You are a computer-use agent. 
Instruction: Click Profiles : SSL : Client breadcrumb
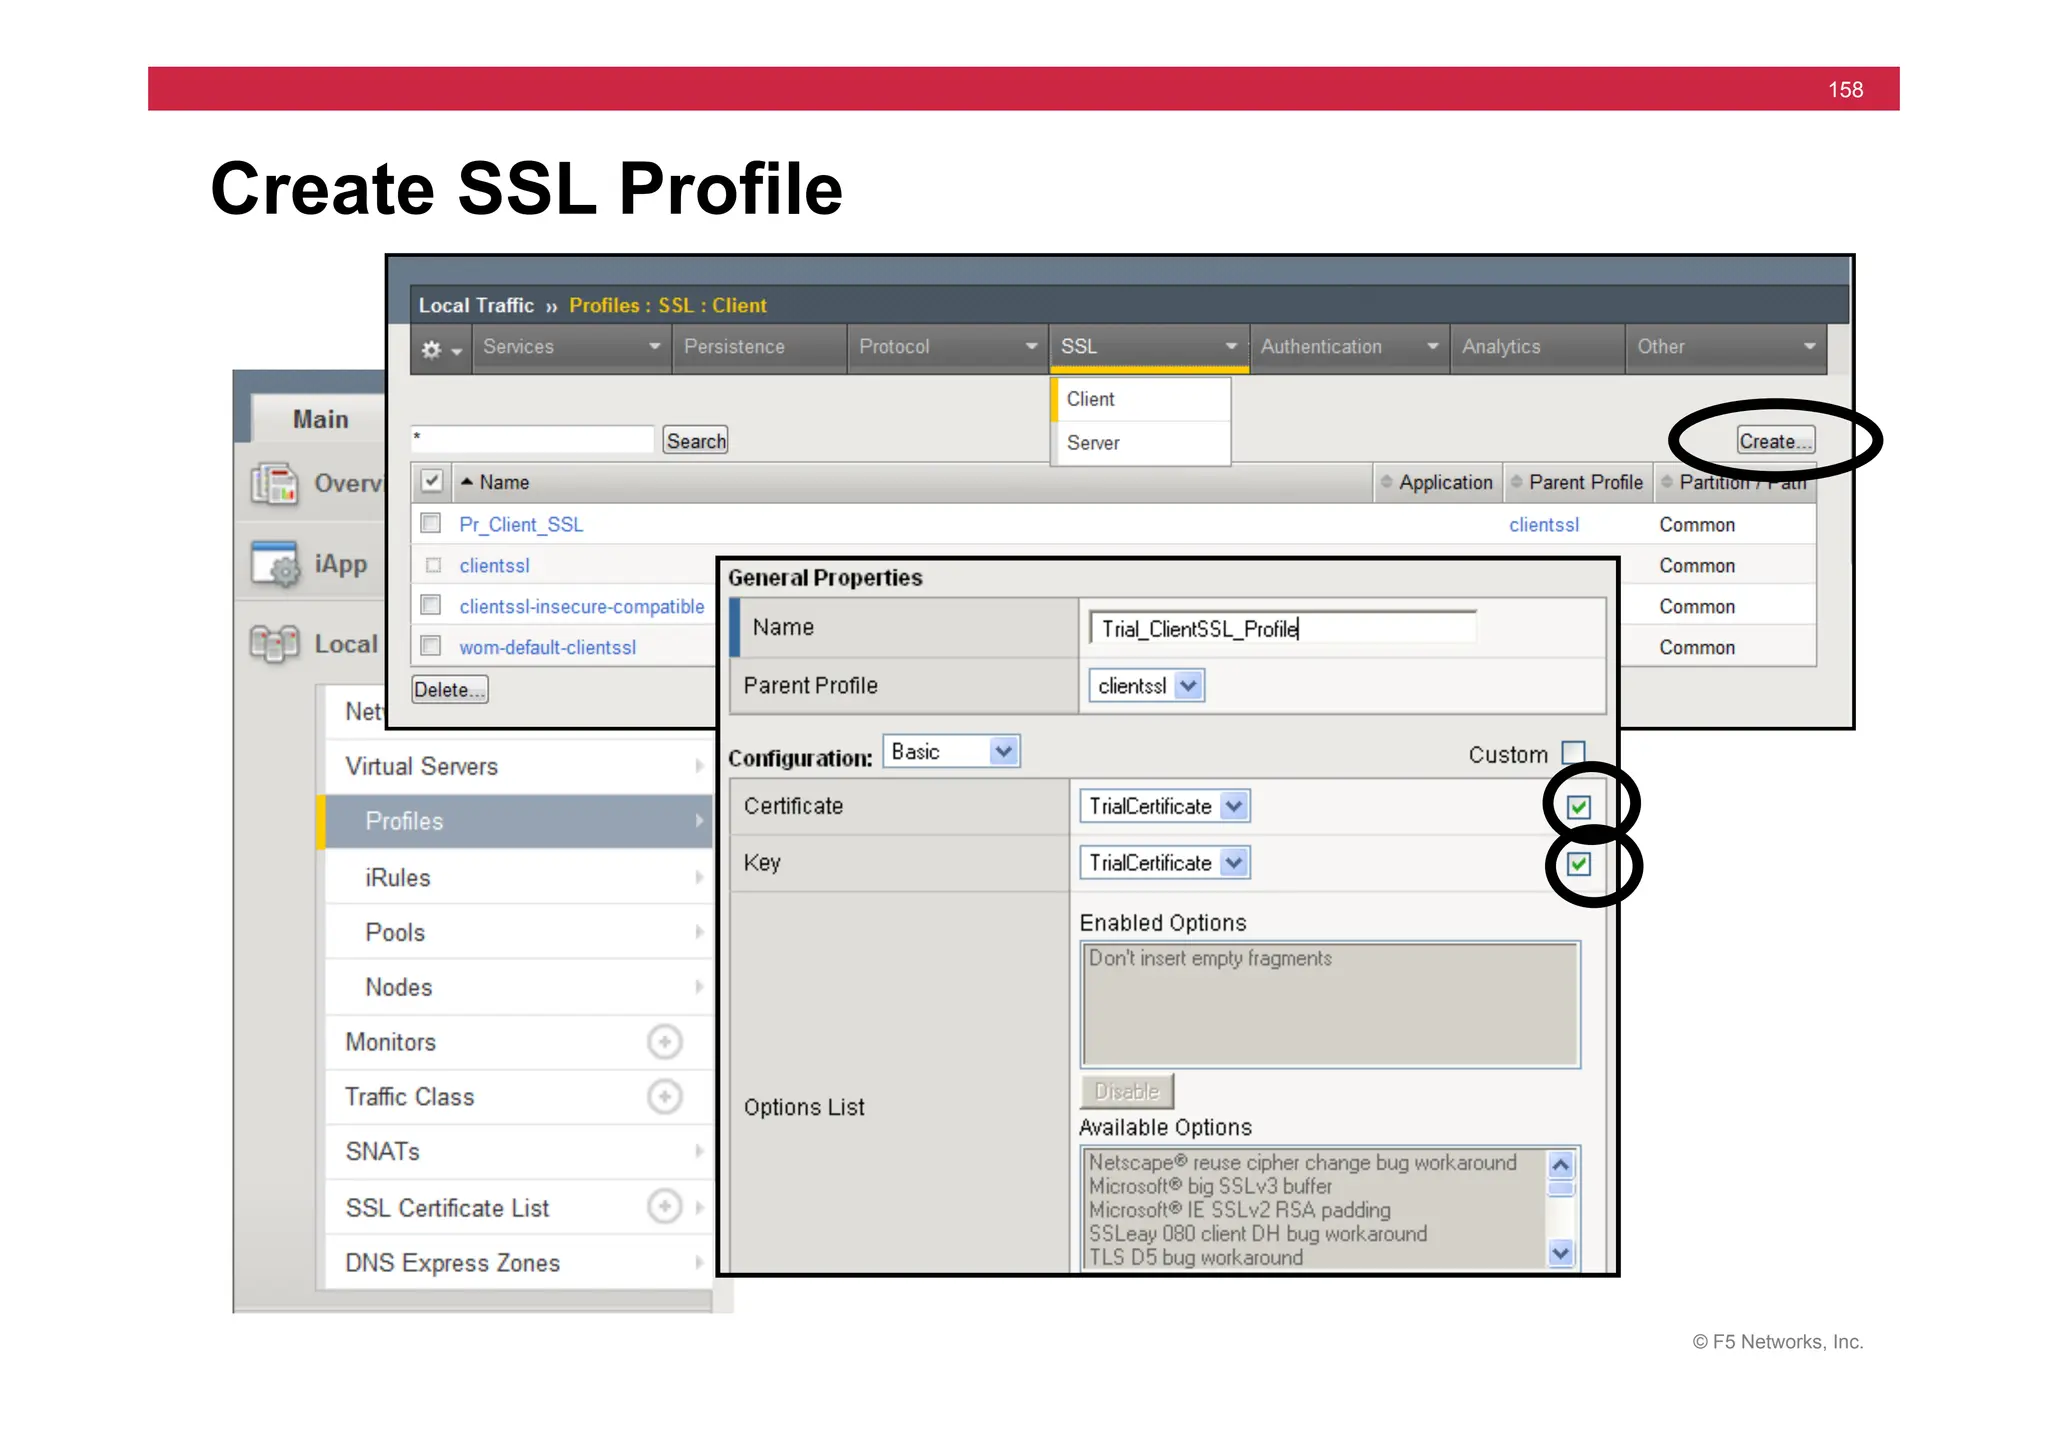[667, 305]
